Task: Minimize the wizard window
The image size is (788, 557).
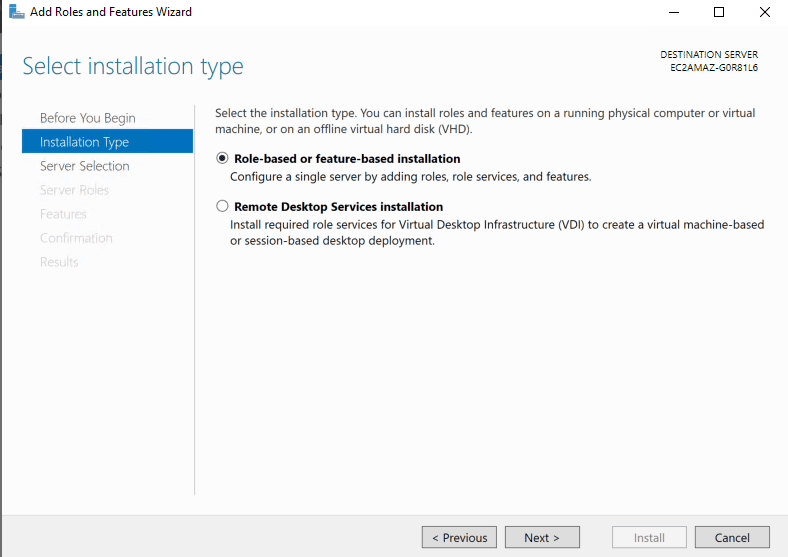Action: click(674, 12)
